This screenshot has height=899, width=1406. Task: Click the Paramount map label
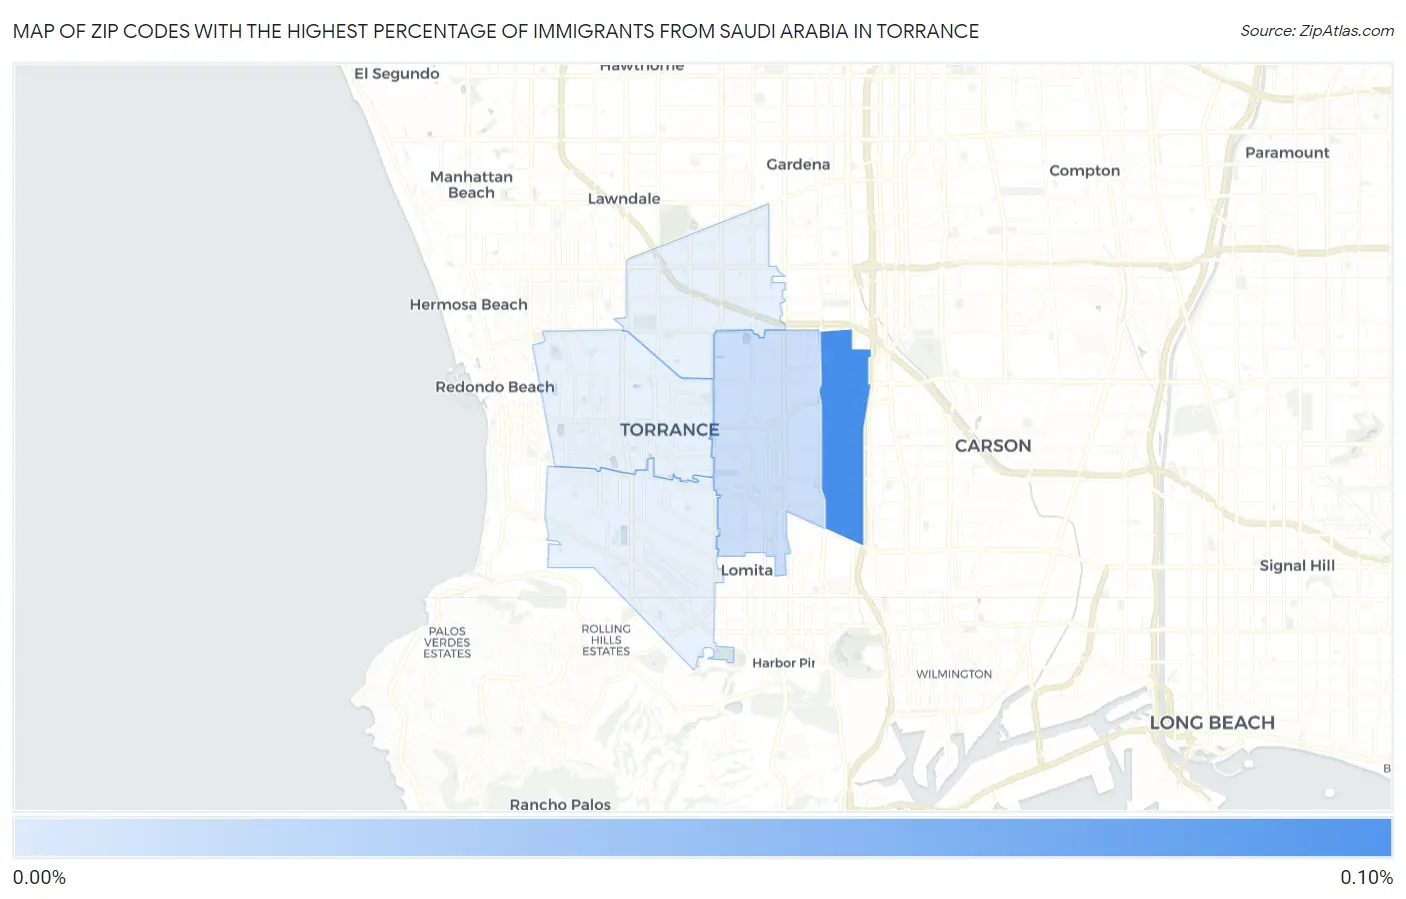1287,153
